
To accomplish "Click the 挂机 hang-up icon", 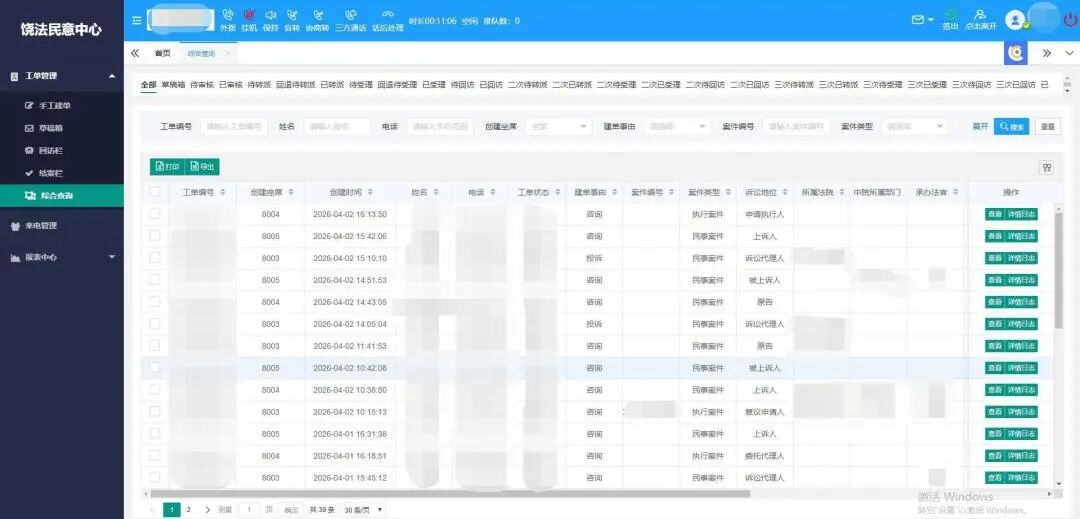I will coord(249,15).
